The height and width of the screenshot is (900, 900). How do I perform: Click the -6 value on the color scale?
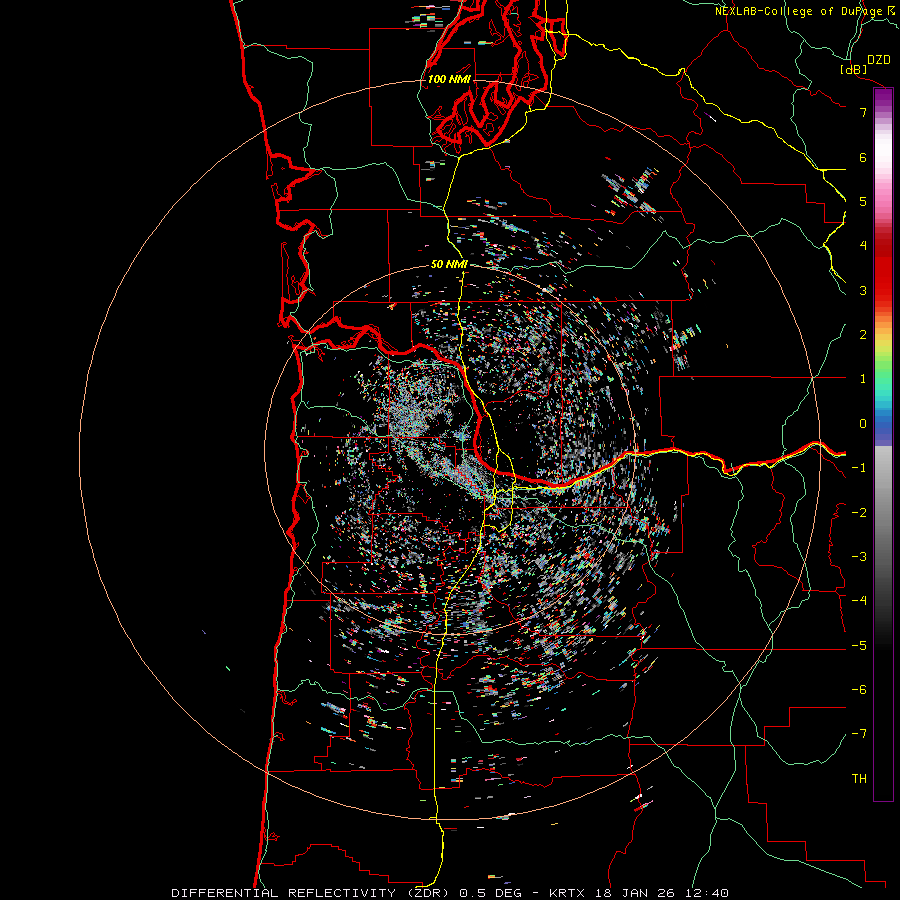point(859,690)
